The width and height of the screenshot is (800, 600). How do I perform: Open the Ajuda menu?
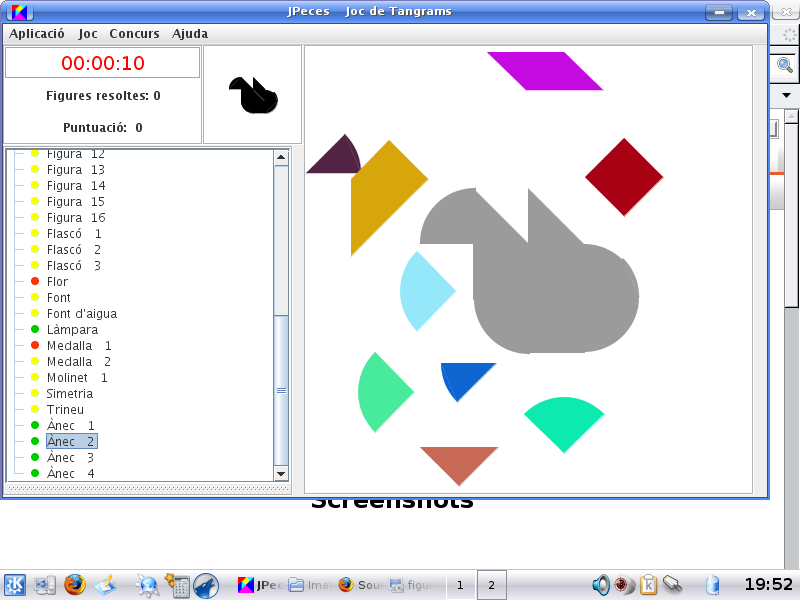point(190,33)
